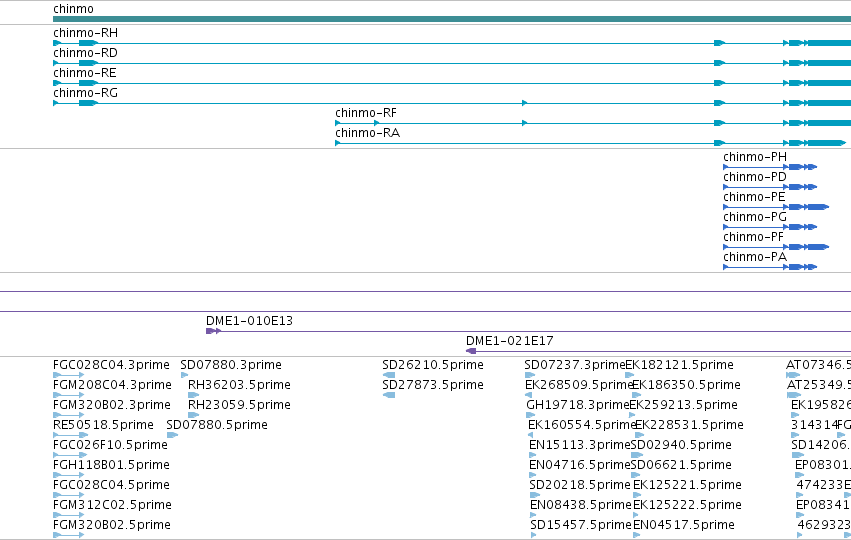Click the SD26210.5prime reverse arrow glyph
The image size is (851, 540).
pyautogui.click(x=389, y=375)
